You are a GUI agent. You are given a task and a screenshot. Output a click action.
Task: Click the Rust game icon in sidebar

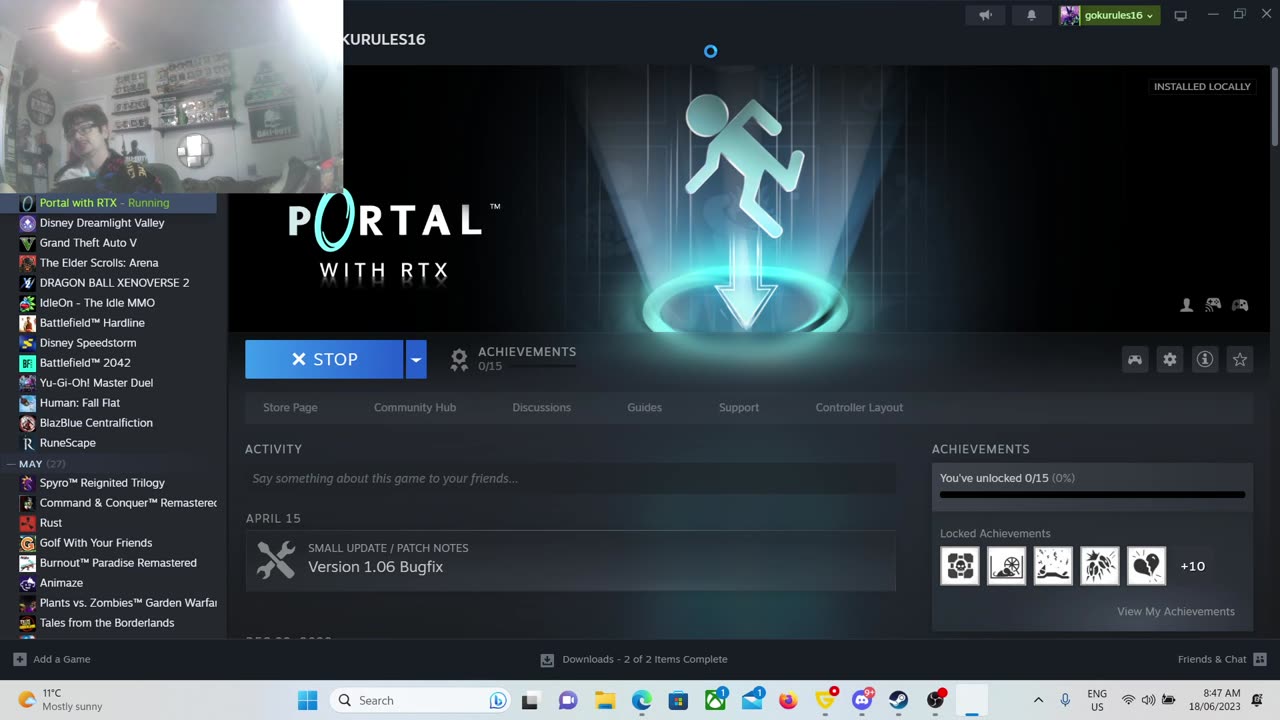(28, 523)
